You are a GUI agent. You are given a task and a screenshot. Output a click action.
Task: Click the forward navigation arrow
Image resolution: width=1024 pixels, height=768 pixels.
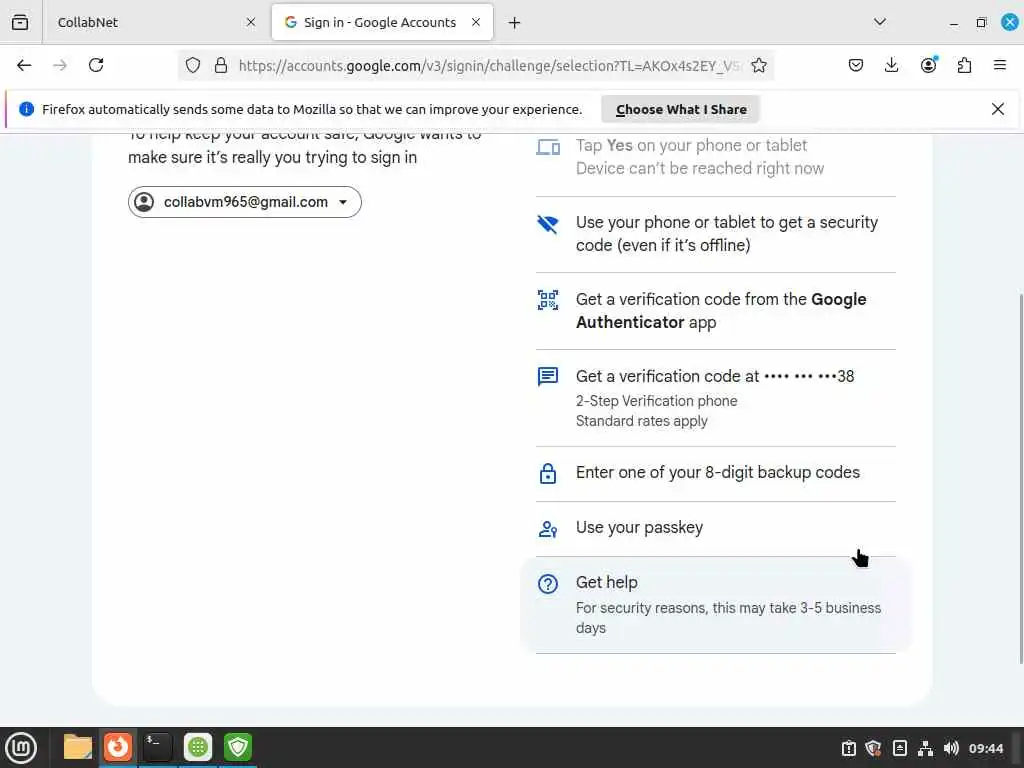coord(60,65)
